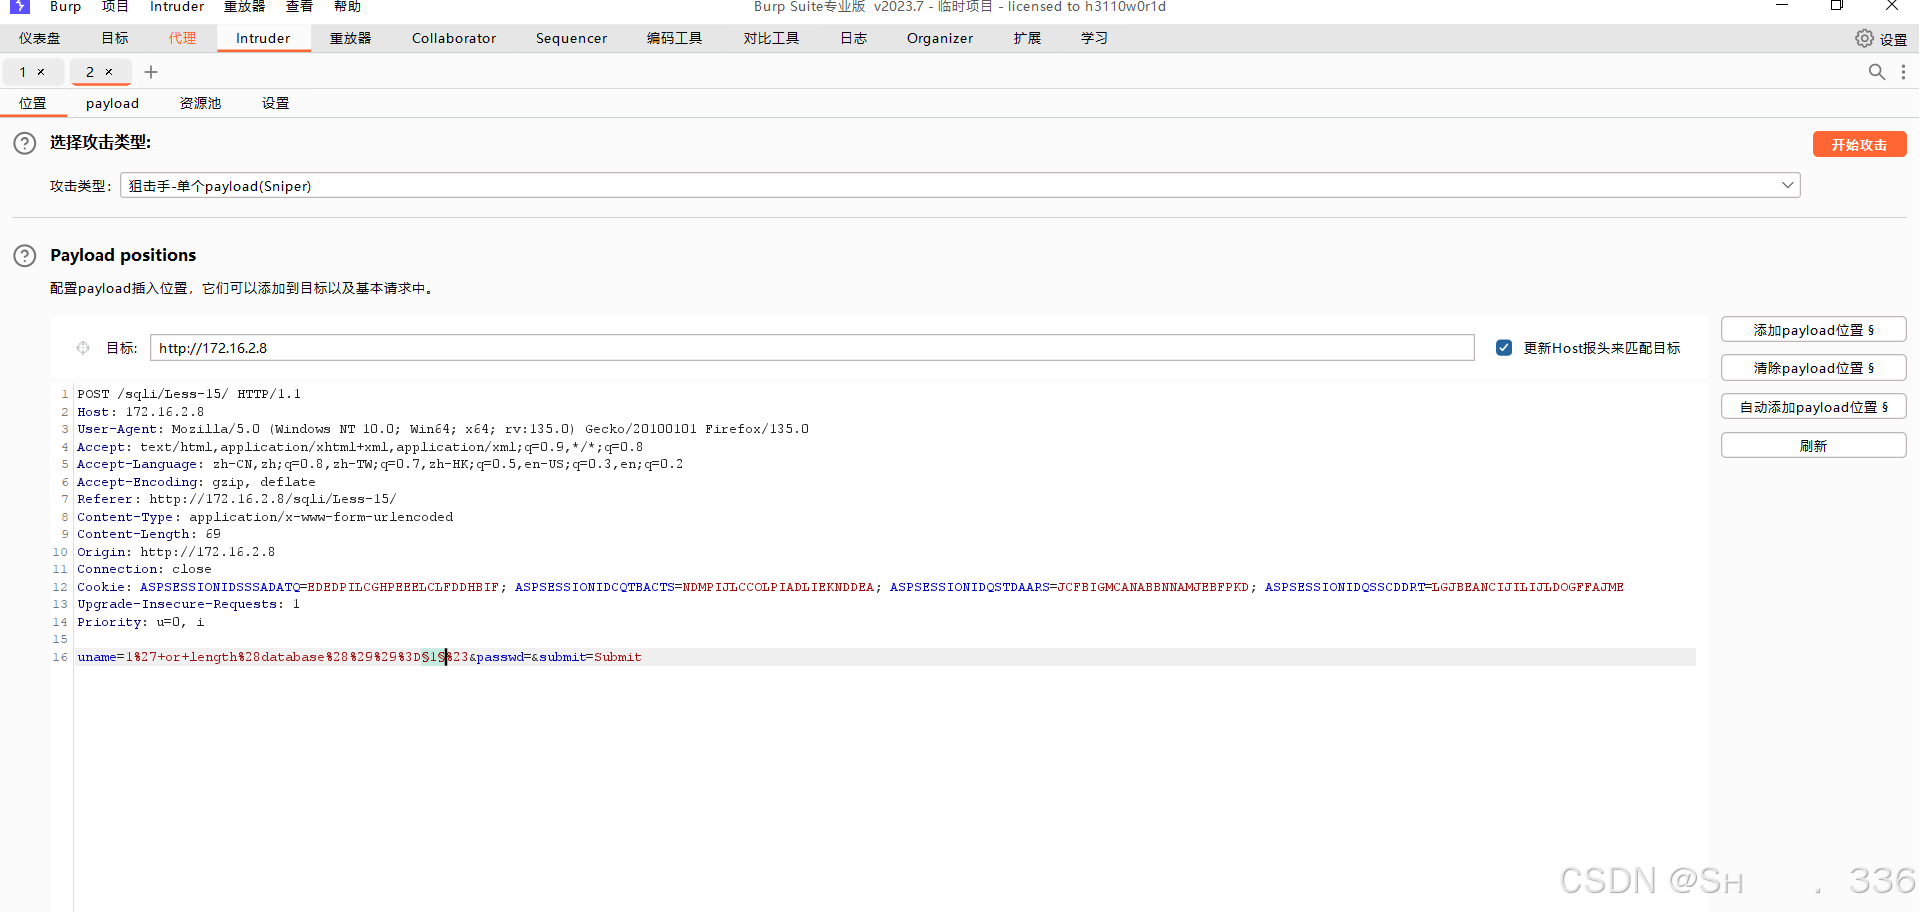1920x912 pixels.
Task: Click the Content-Length: 69 line
Action: 149,534
